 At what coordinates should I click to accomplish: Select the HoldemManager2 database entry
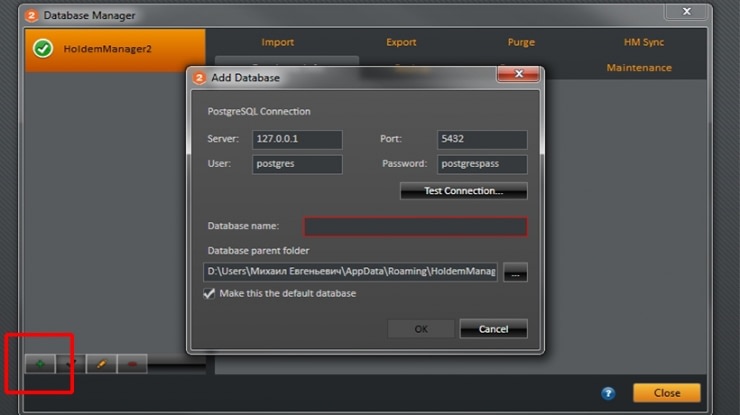[x=115, y=50]
